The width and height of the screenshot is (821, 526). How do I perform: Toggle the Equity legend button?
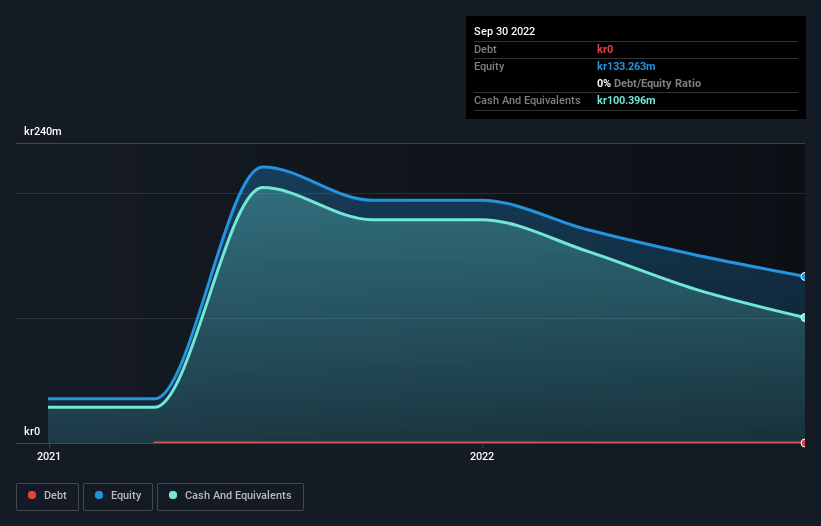118,496
